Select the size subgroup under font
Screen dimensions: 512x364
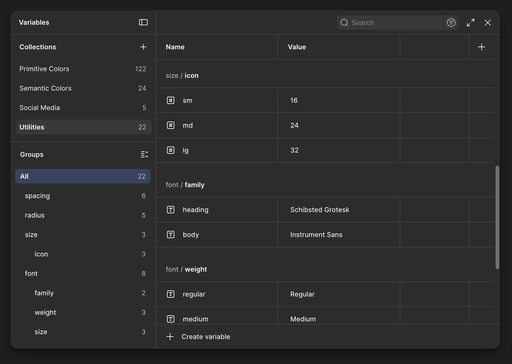[83, 332]
